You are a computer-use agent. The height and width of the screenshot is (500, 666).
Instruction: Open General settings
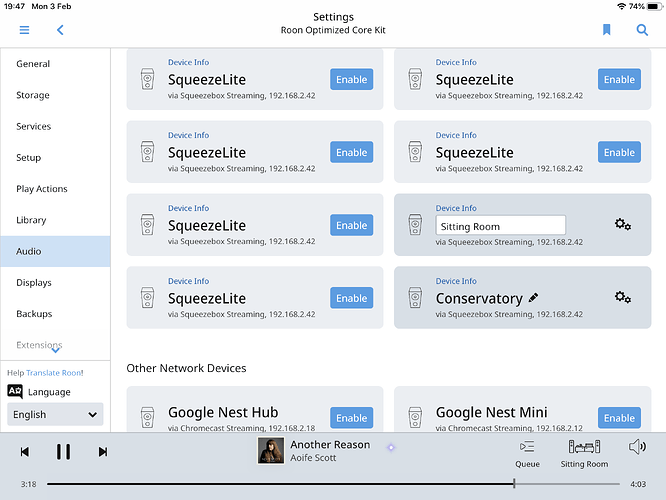pyautogui.click(x=55, y=64)
